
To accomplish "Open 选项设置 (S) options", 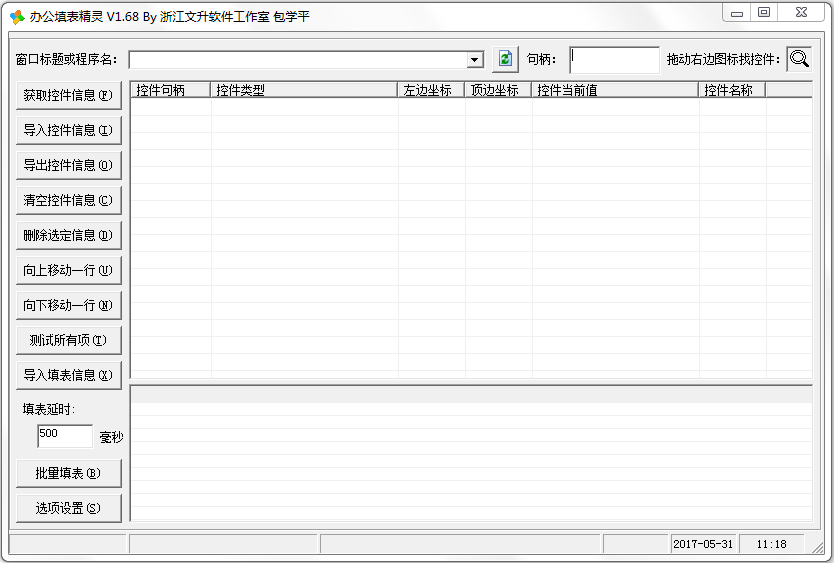I will [69, 508].
